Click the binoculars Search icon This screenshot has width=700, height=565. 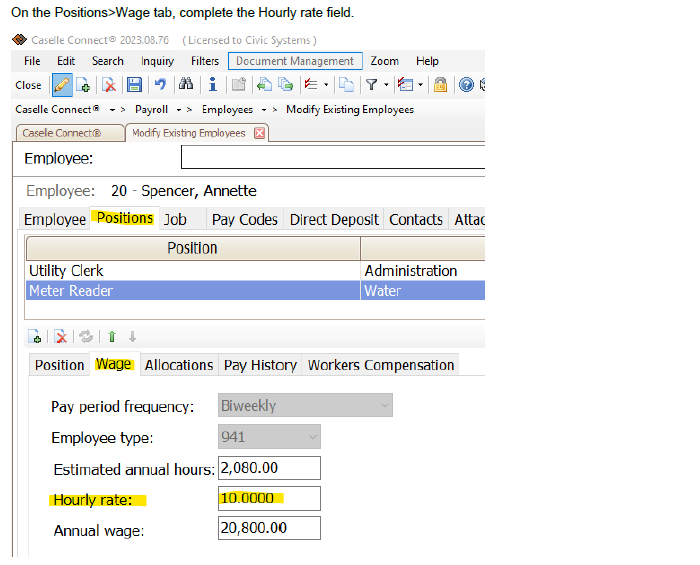pyautogui.click(x=185, y=85)
